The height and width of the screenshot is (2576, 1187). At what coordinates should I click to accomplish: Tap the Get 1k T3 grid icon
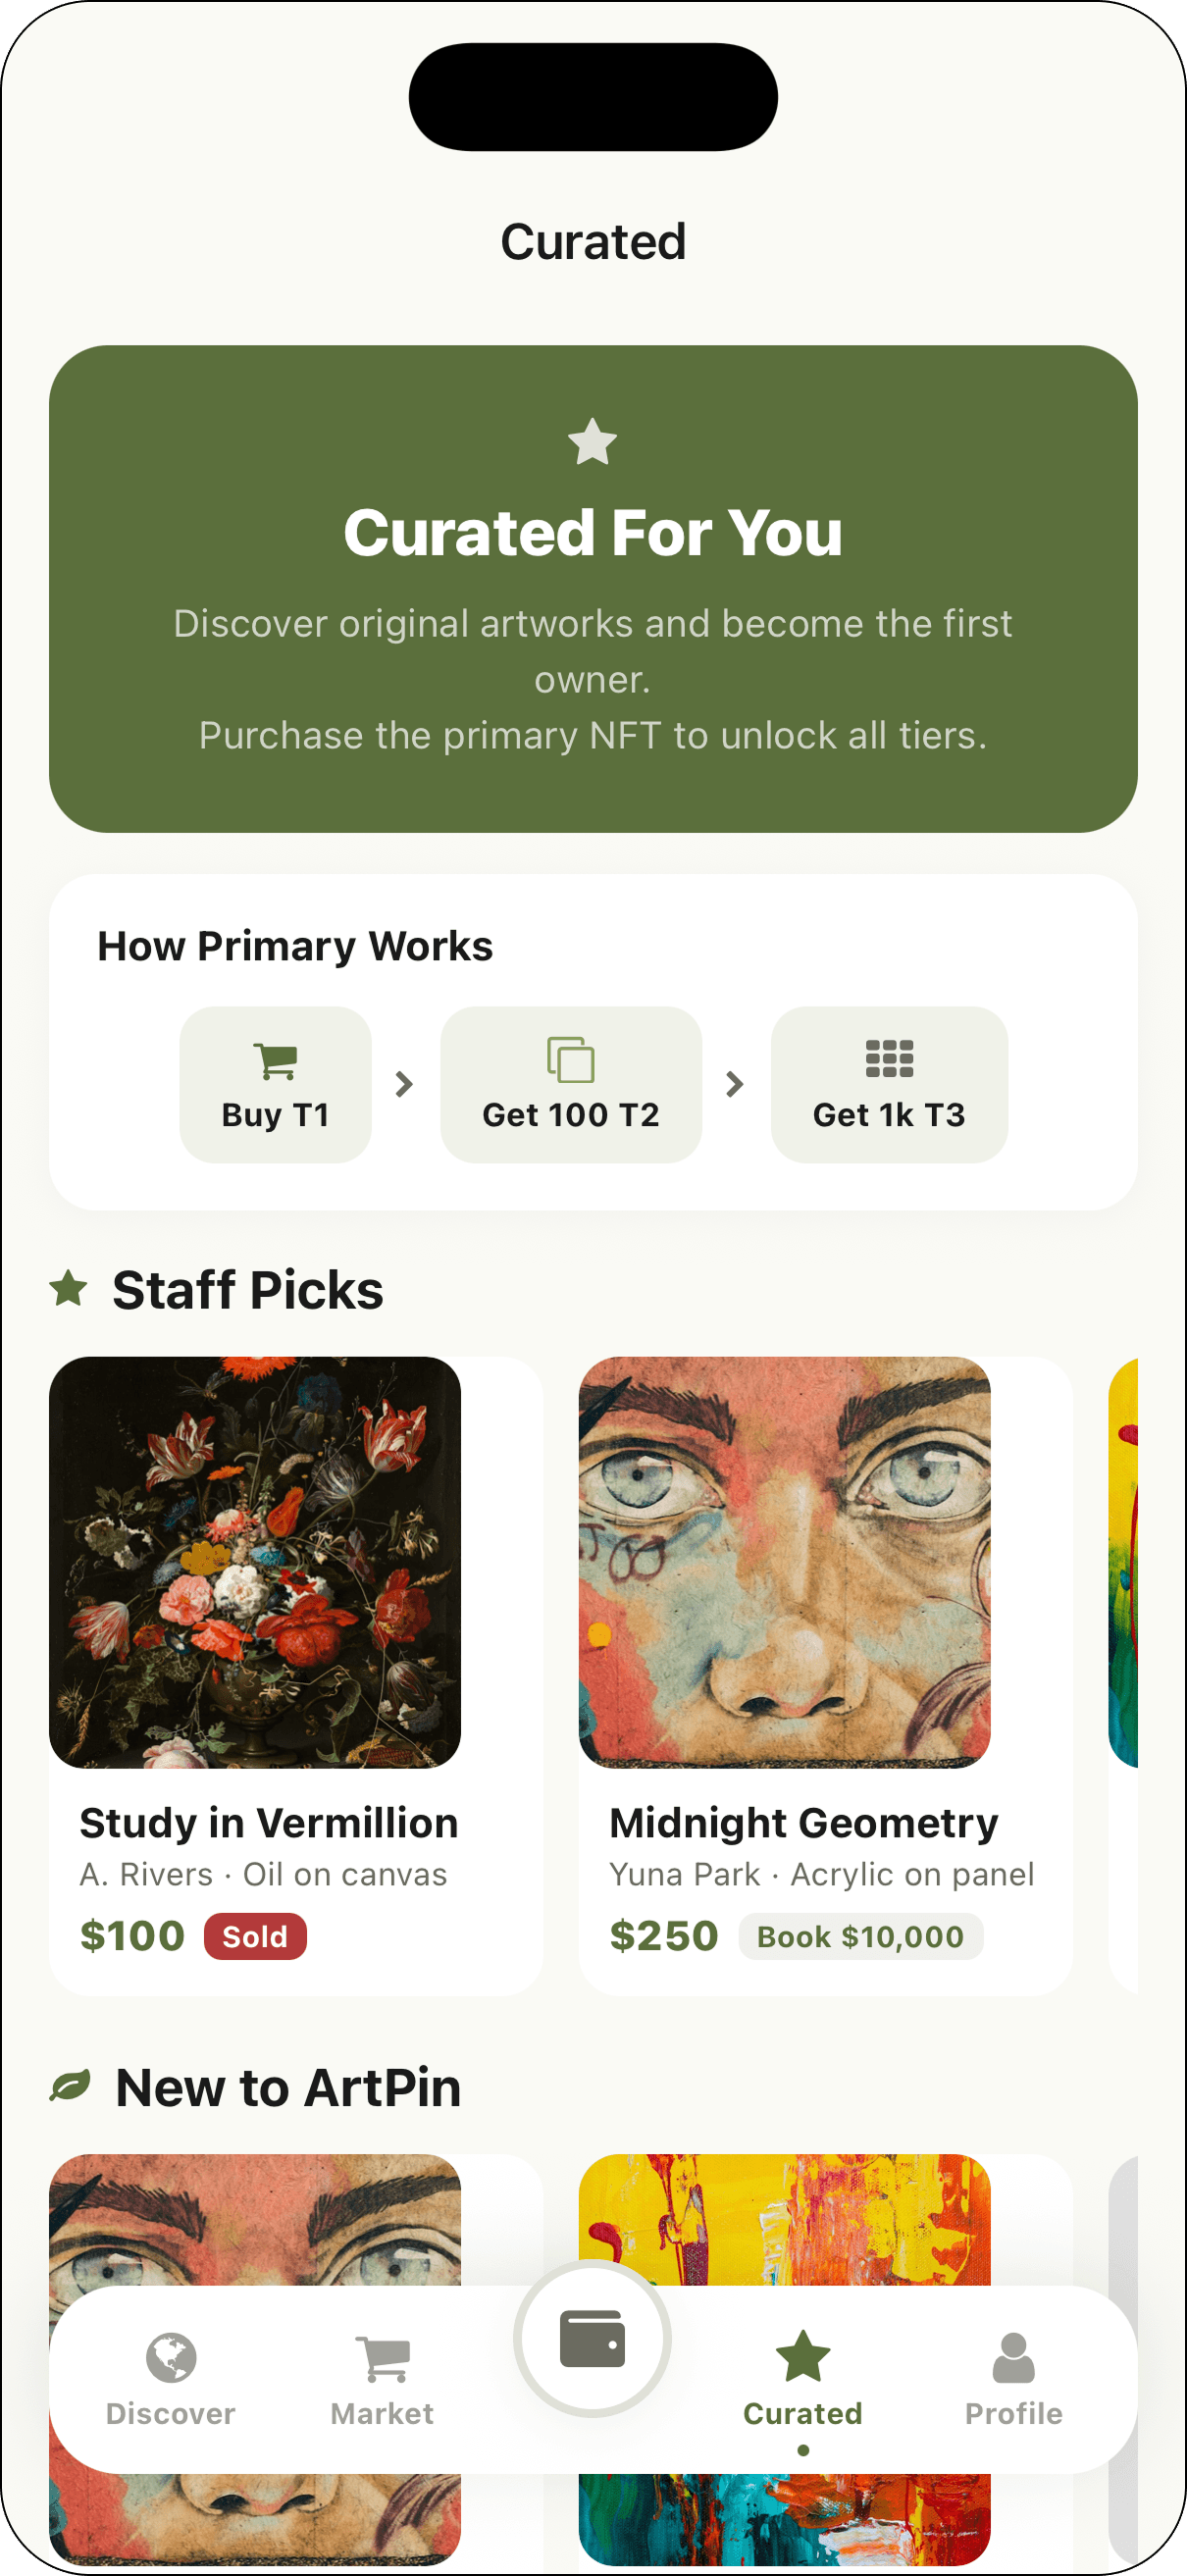pos(889,1058)
